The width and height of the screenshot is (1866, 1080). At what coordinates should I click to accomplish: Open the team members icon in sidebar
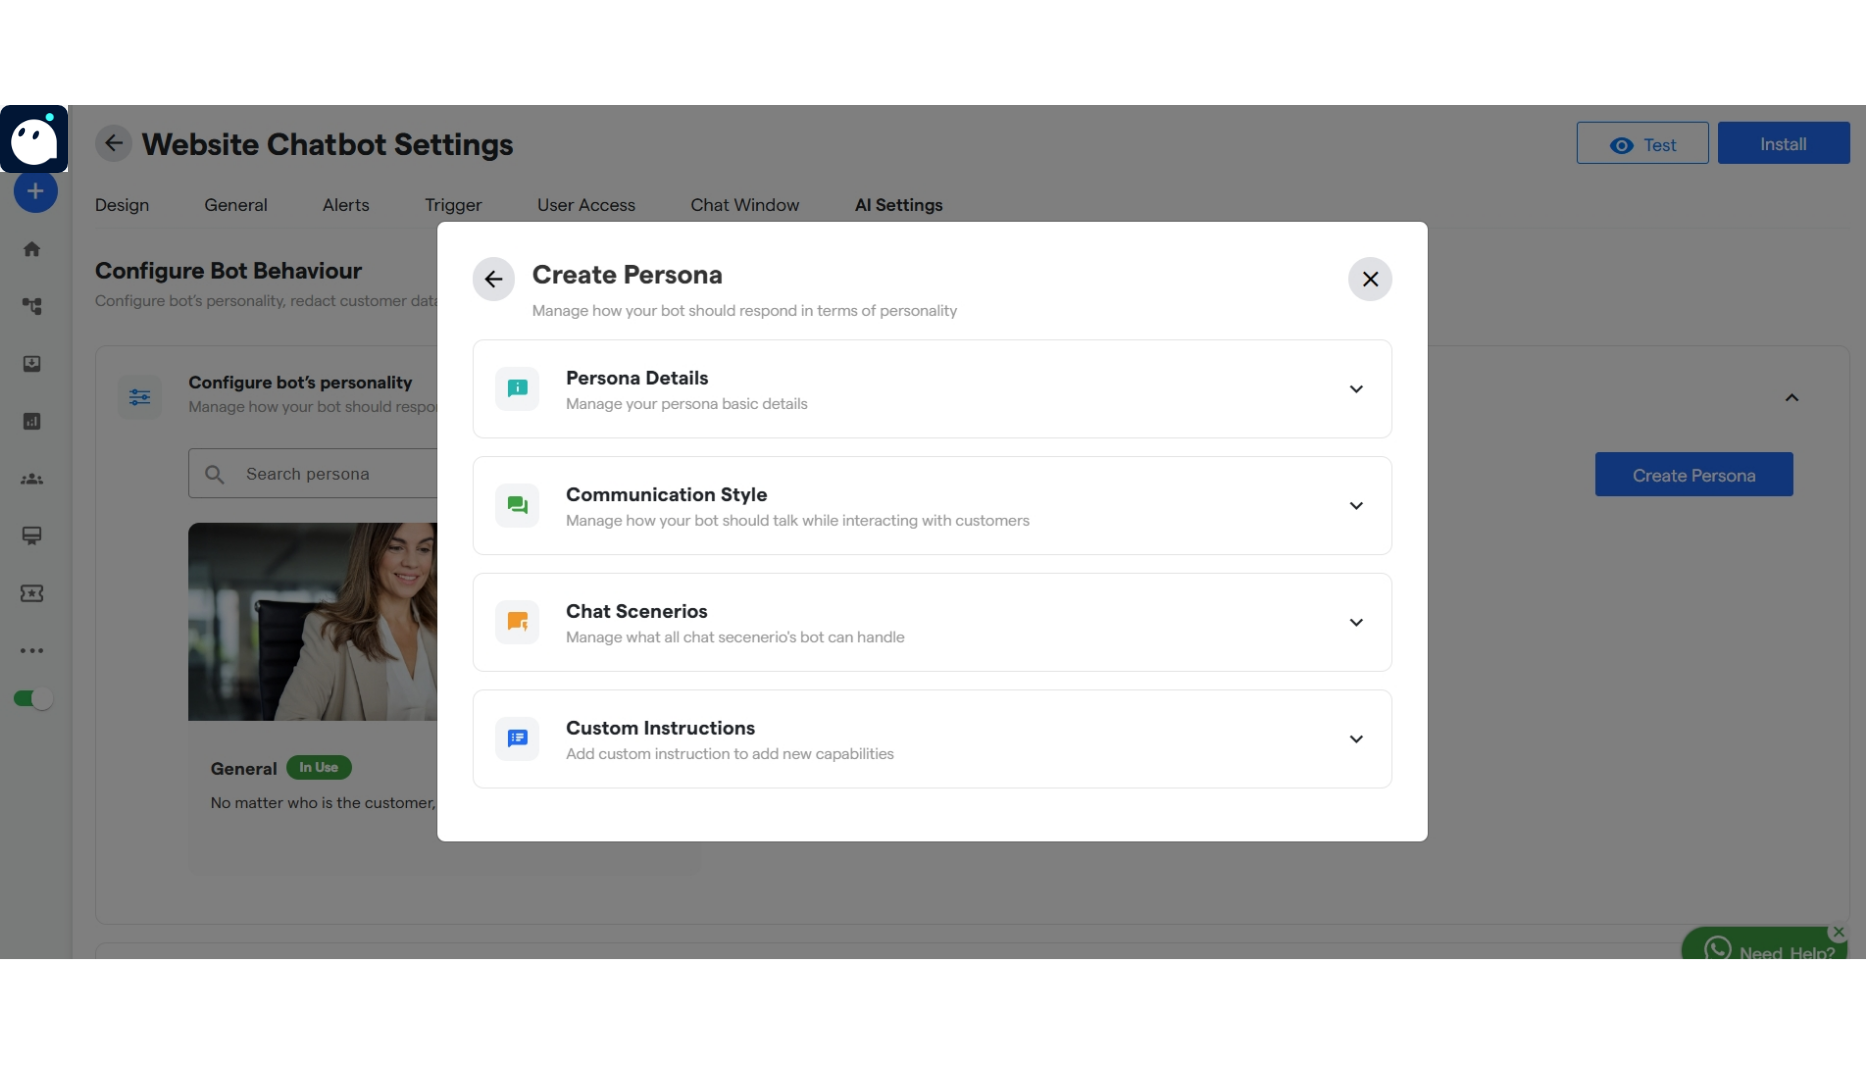pos(33,479)
